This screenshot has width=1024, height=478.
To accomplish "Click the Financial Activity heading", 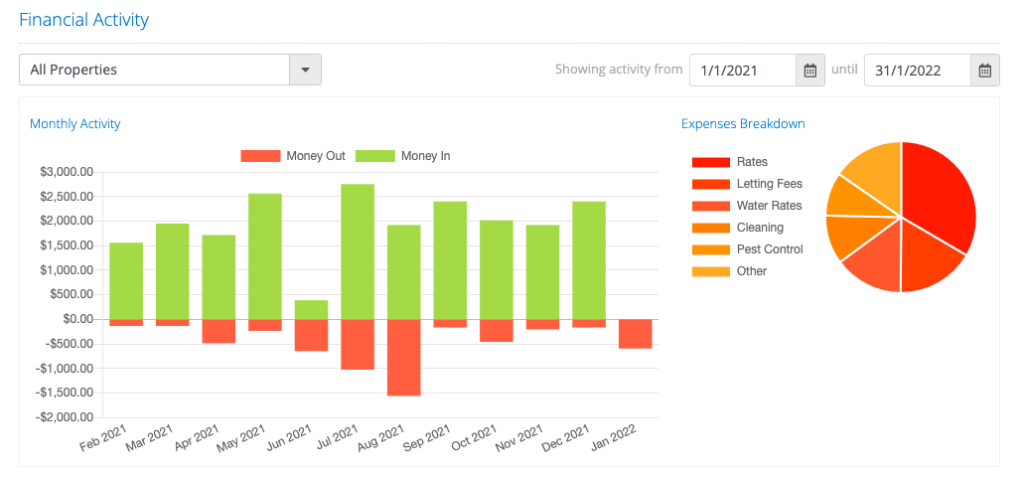I will tap(84, 20).
